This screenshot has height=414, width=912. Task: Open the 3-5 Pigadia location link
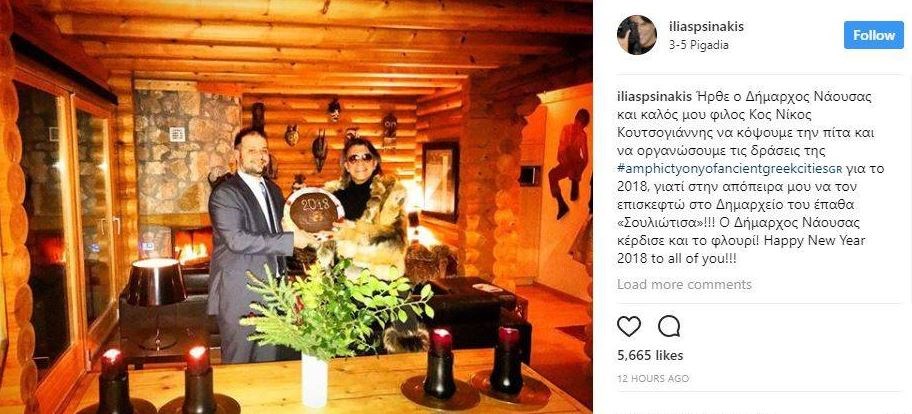click(699, 45)
